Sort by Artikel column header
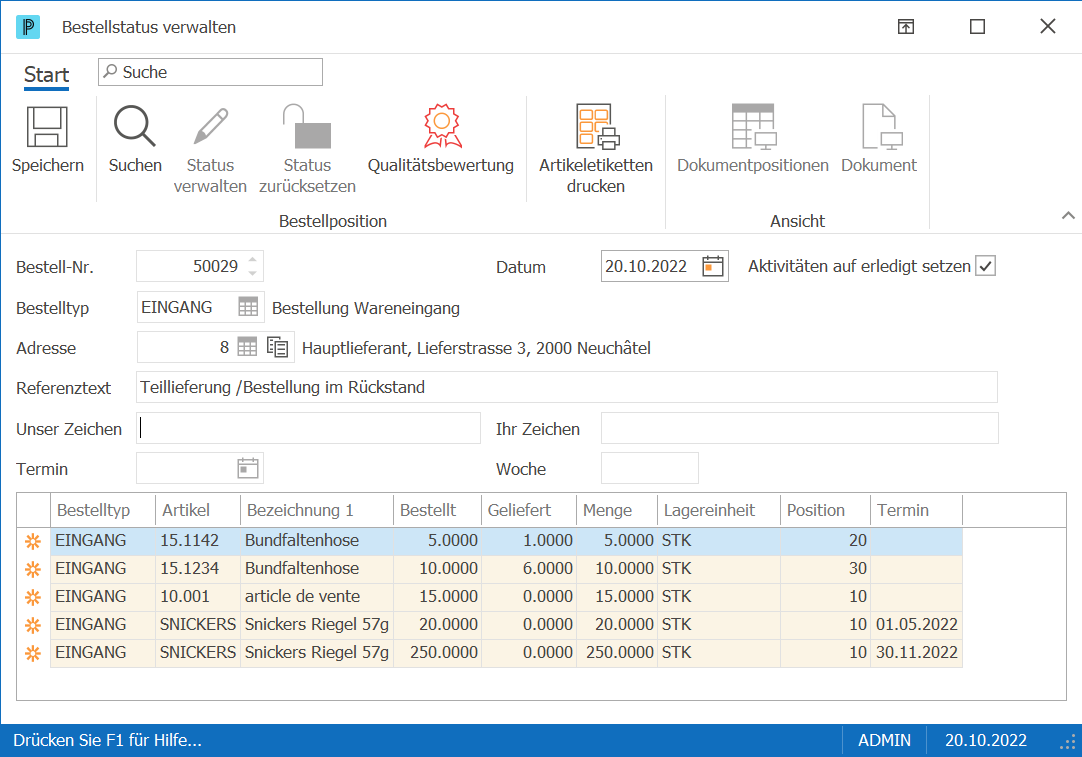This screenshot has width=1082, height=757. point(198,511)
